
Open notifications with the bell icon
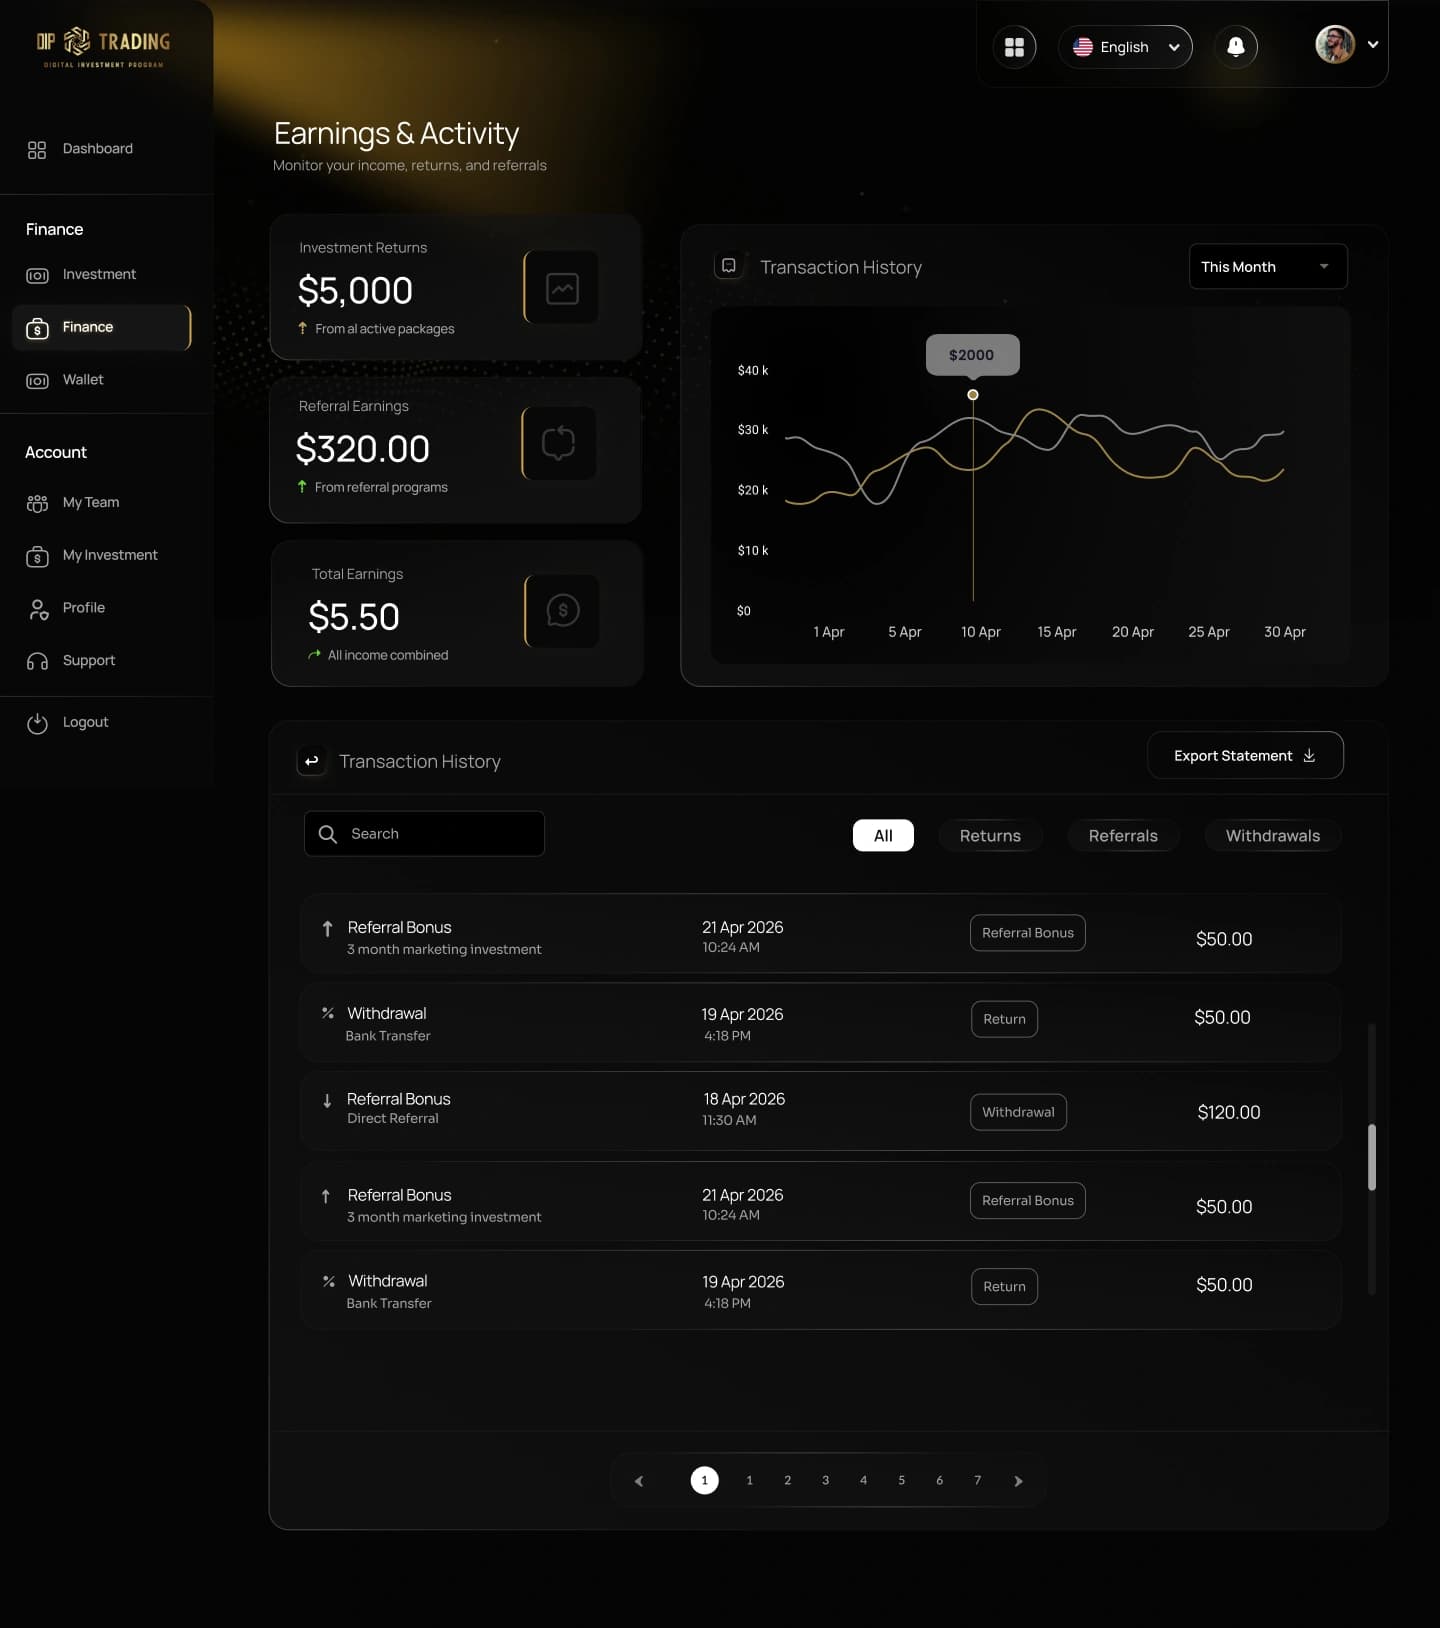[1236, 47]
